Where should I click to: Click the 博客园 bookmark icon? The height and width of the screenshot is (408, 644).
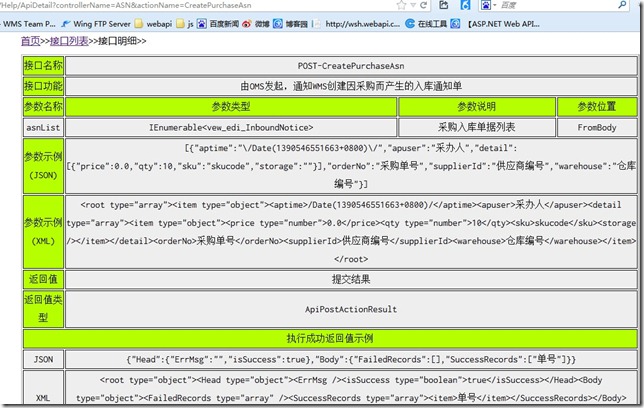click(278, 24)
